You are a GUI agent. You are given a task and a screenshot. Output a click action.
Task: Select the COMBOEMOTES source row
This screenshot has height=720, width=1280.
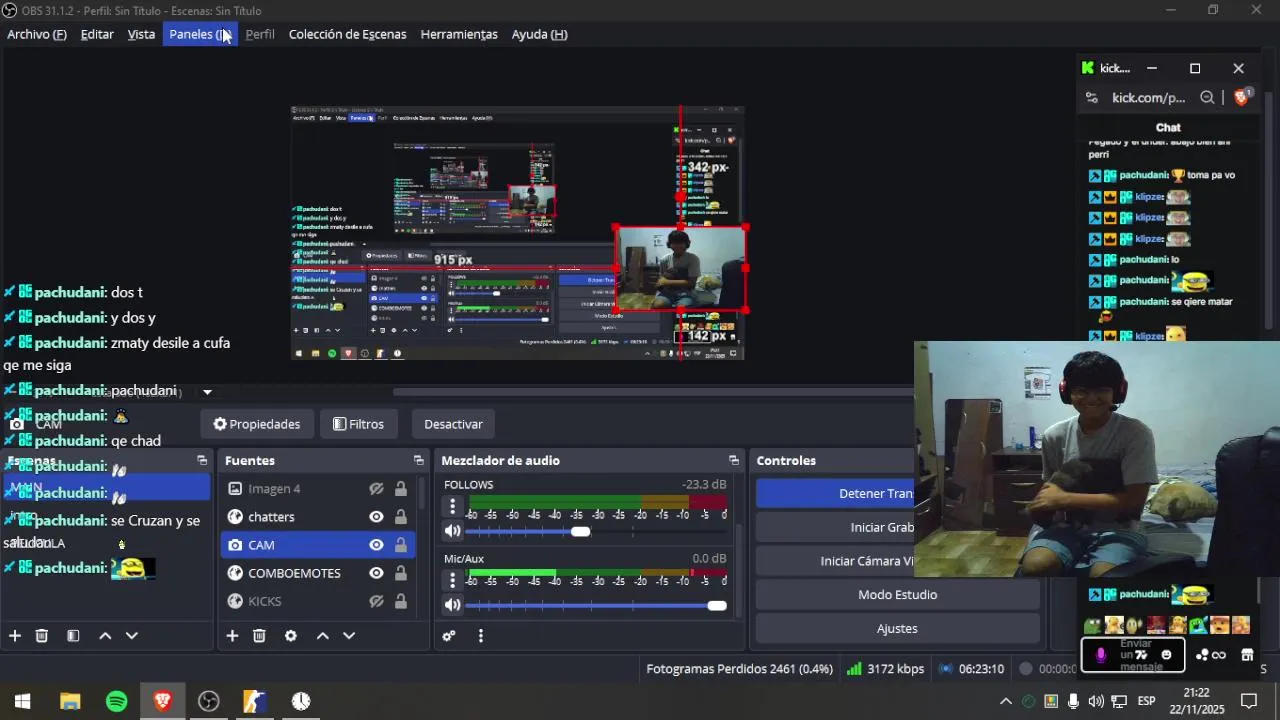(318, 573)
